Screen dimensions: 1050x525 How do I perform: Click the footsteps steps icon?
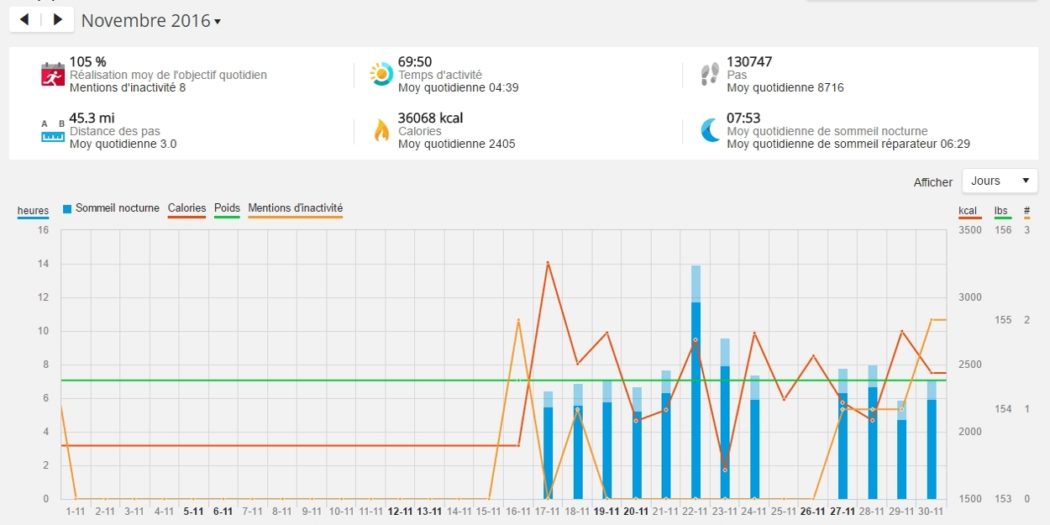pos(709,74)
